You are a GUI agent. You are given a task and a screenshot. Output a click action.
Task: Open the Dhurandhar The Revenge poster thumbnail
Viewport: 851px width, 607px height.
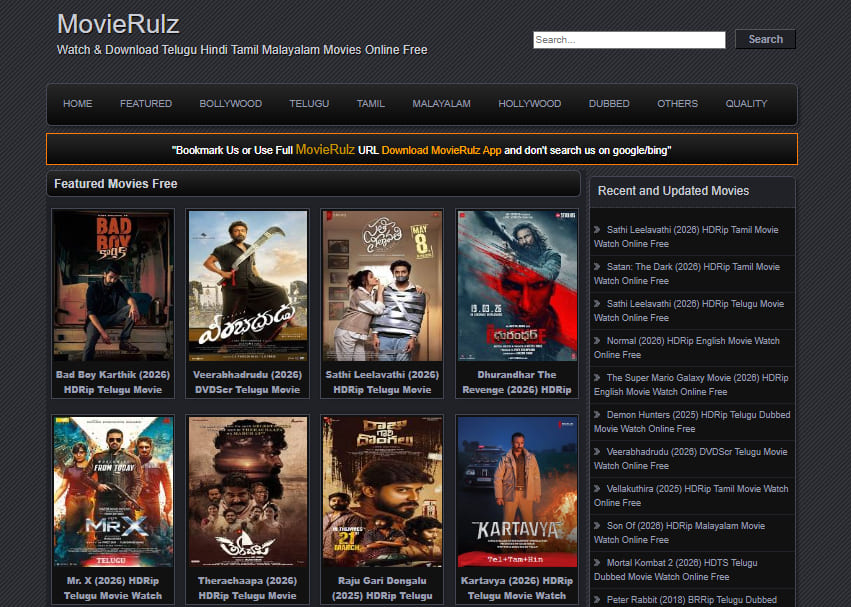(x=517, y=286)
